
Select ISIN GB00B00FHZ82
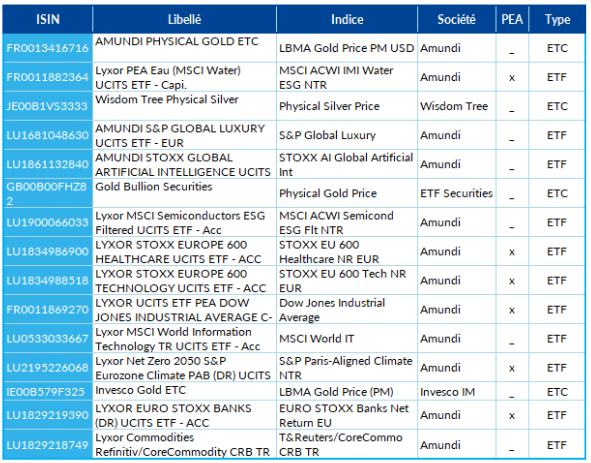tap(47, 193)
